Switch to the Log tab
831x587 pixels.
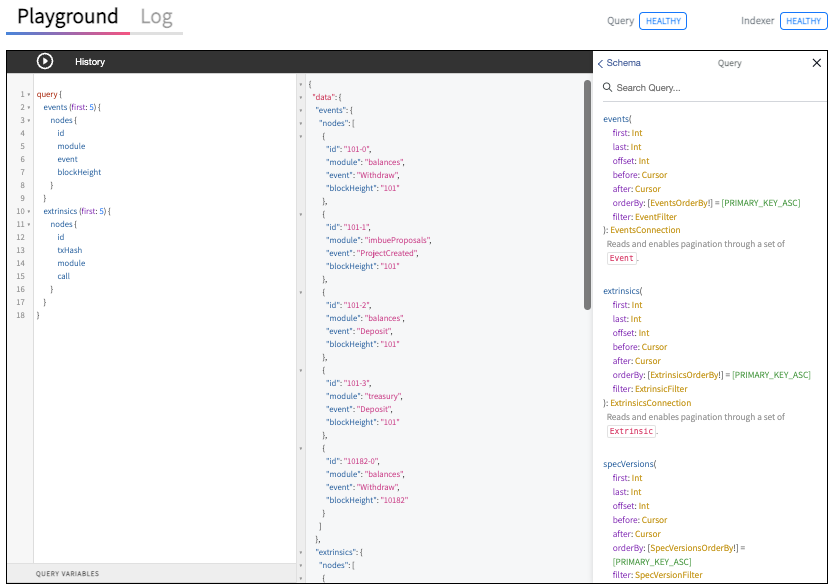click(156, 17)
